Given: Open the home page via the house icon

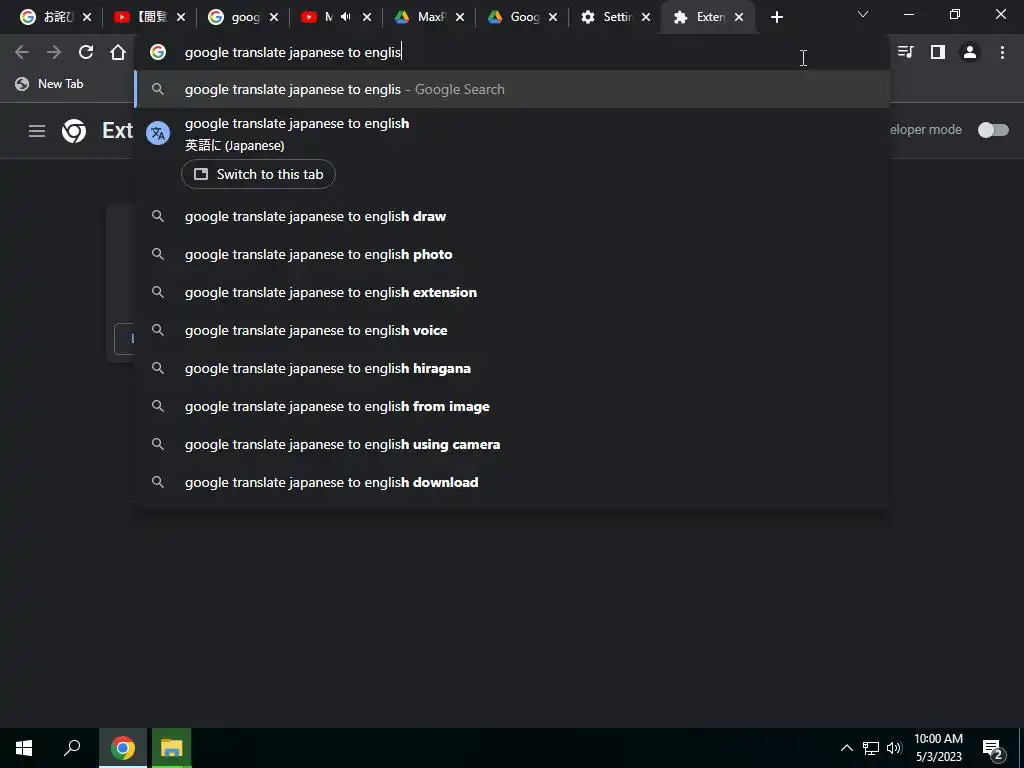Looking at the screenshot, I should pyautogui.click(x=118, y=52).
